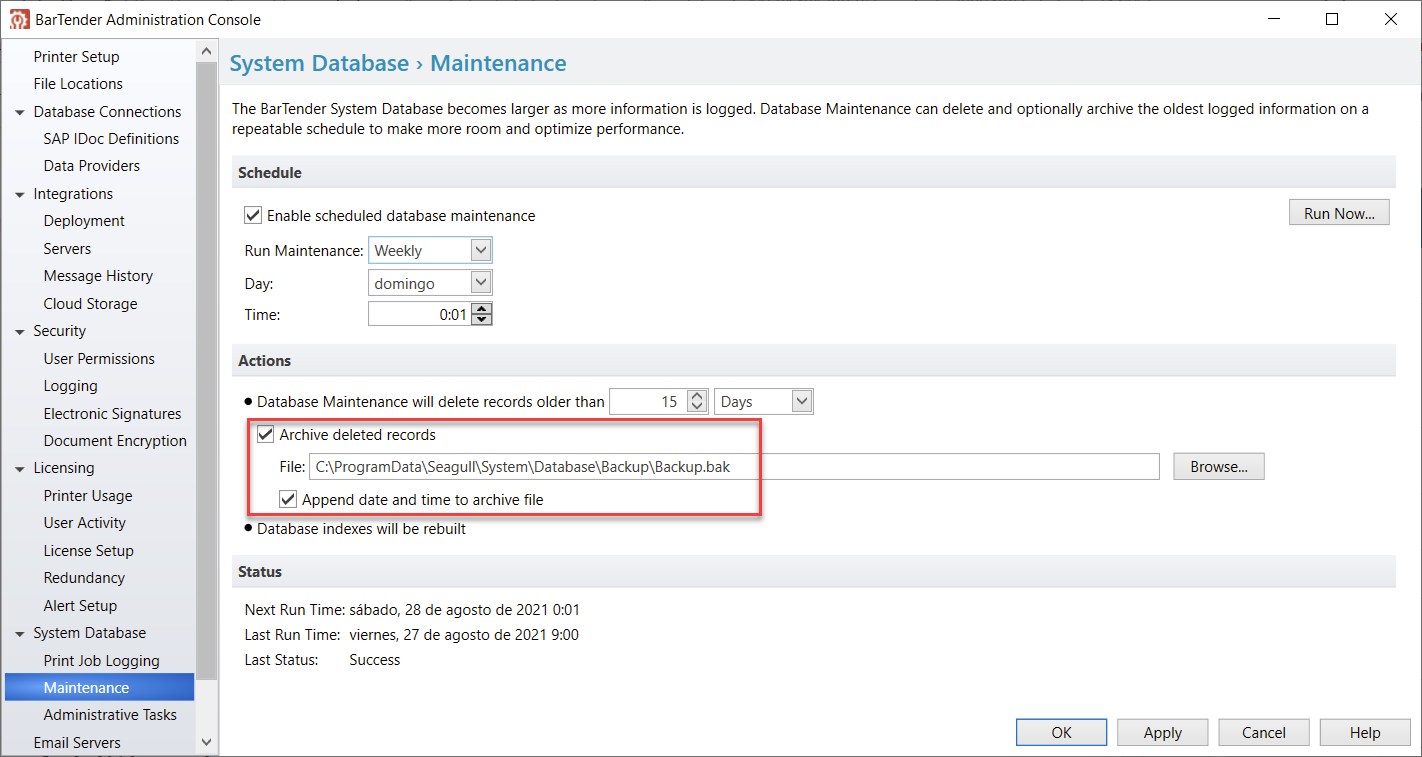Click the Apply button
The image size is (1422, 757).
1162,732
